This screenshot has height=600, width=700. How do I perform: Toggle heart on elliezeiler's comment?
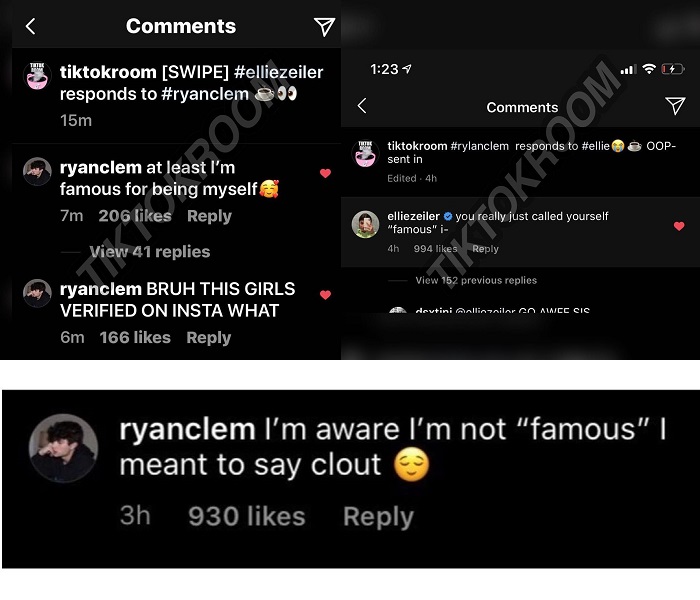[x=679, y=226]
